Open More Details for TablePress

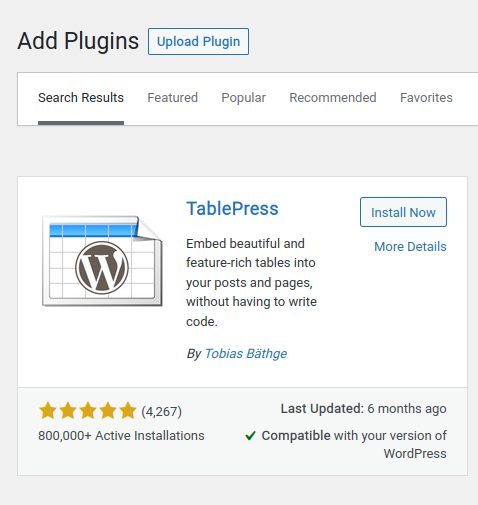410,247
